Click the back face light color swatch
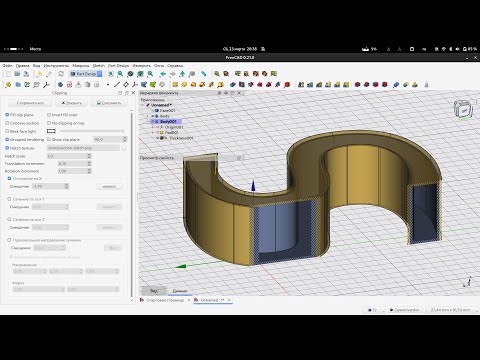Image resolution: width=480 pixels, height=360 pixels. [x=51, y=131]
